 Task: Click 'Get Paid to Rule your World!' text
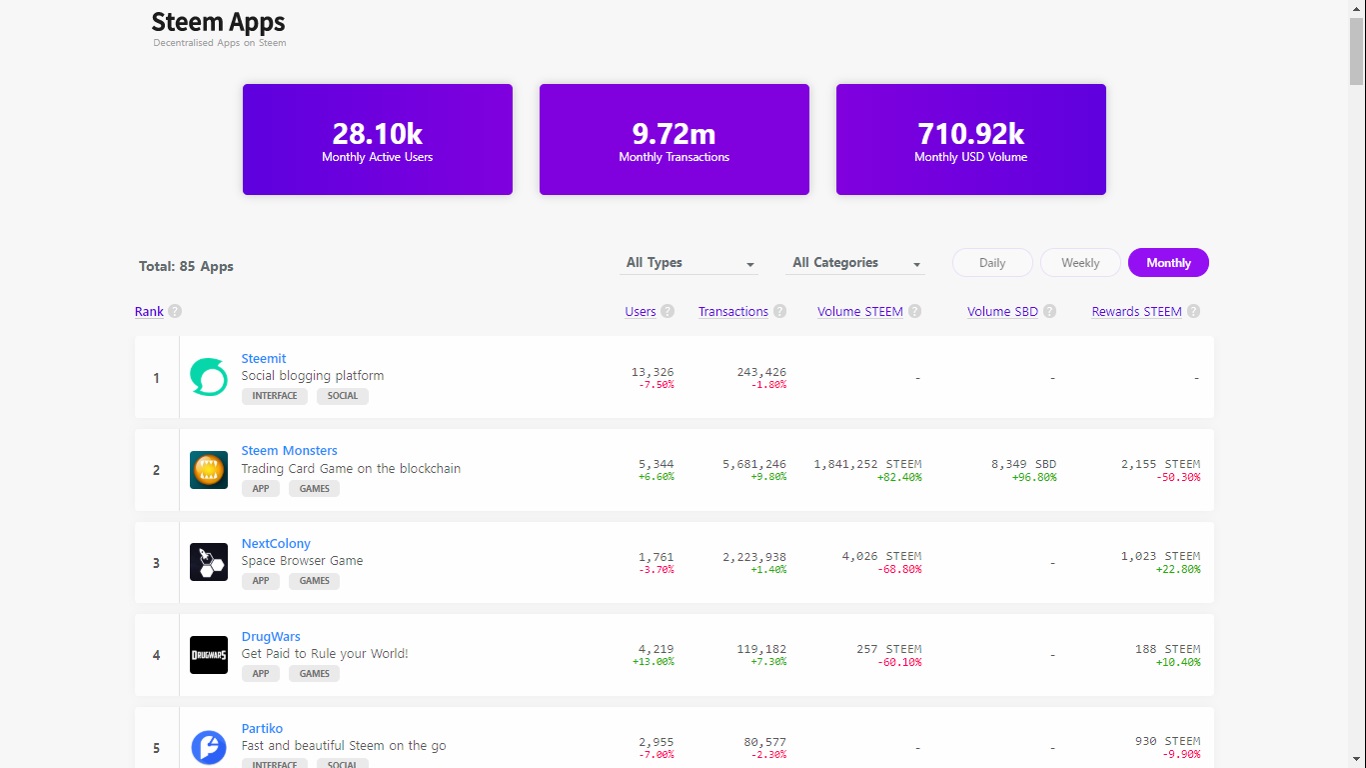[x=325, y=654]
